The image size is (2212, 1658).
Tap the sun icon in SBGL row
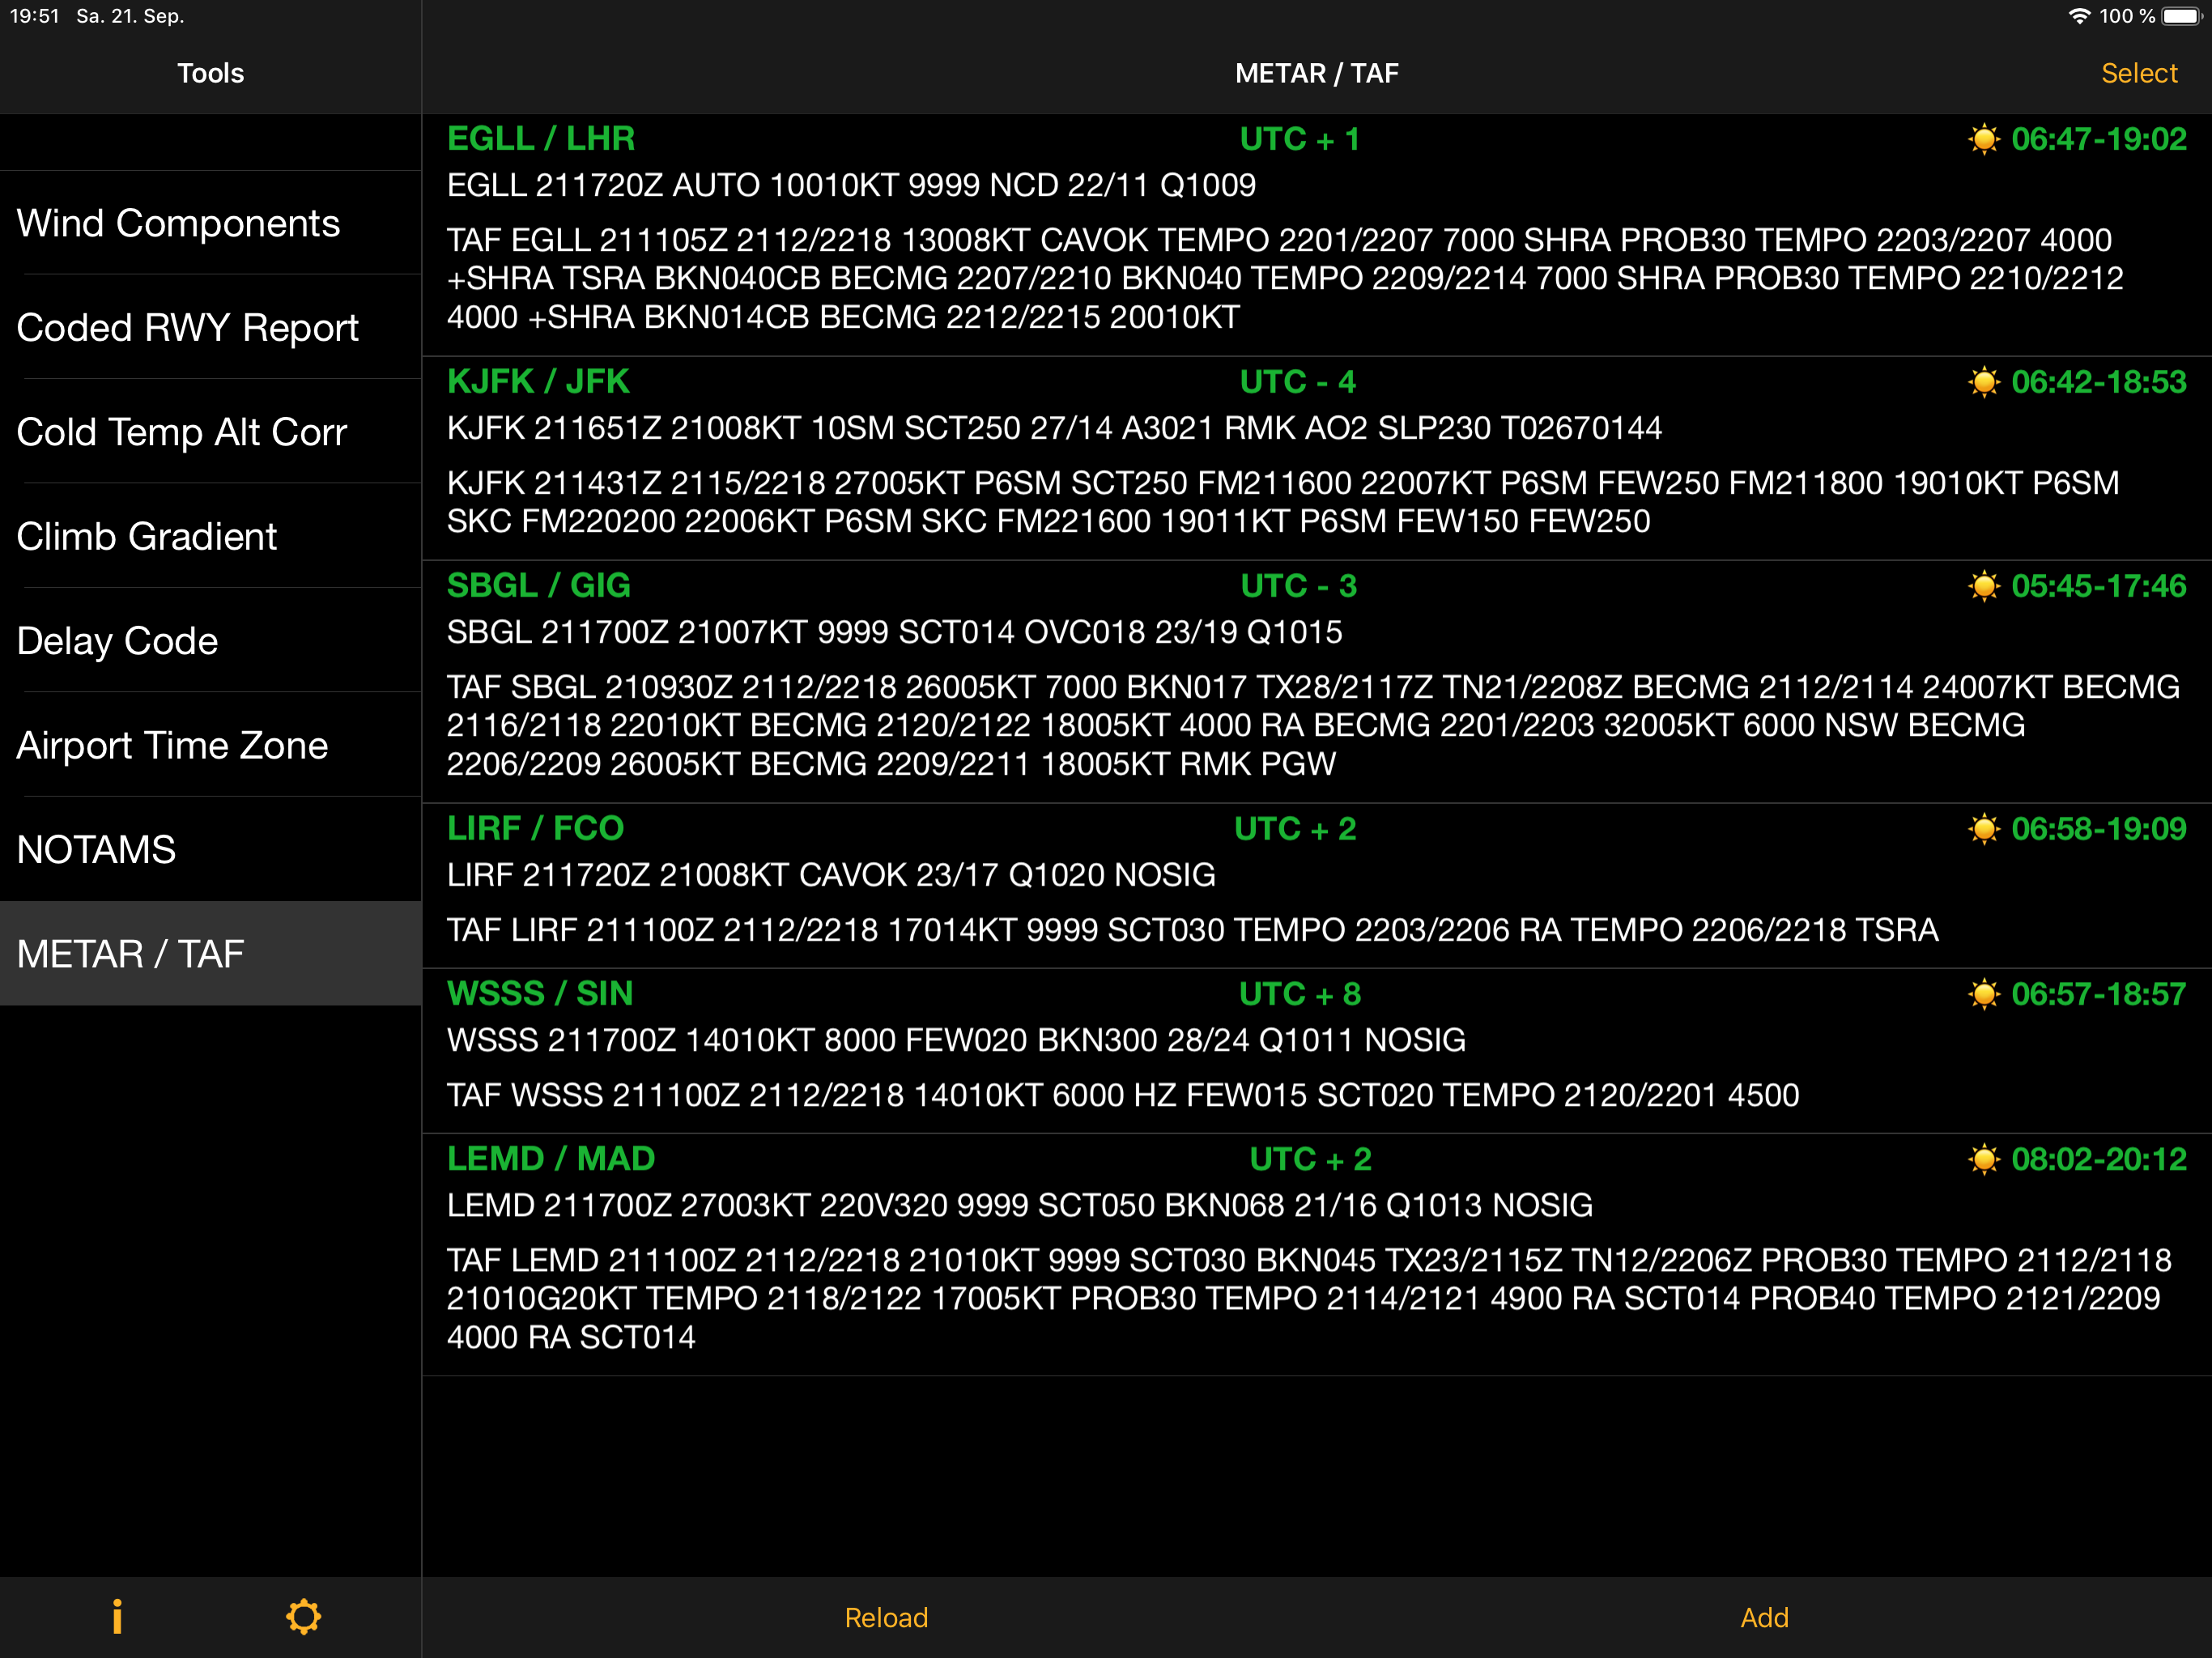1983,586
